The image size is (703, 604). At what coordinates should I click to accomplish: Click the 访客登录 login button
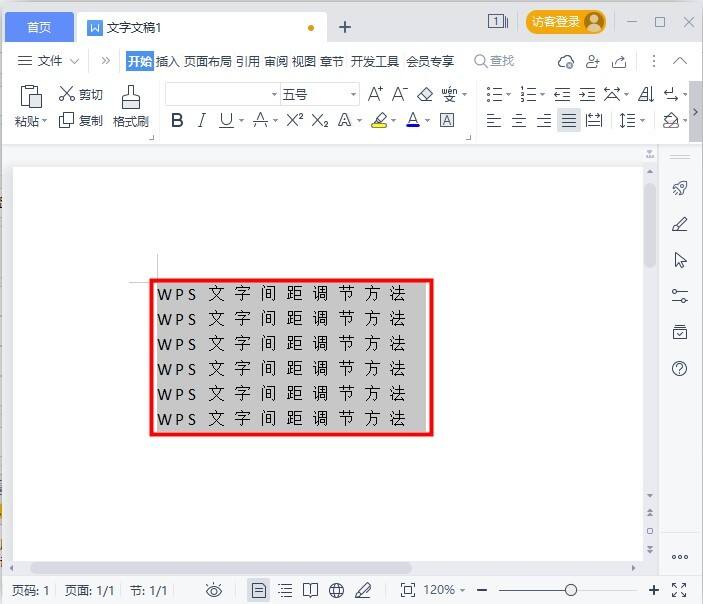[x=565, y=22]
